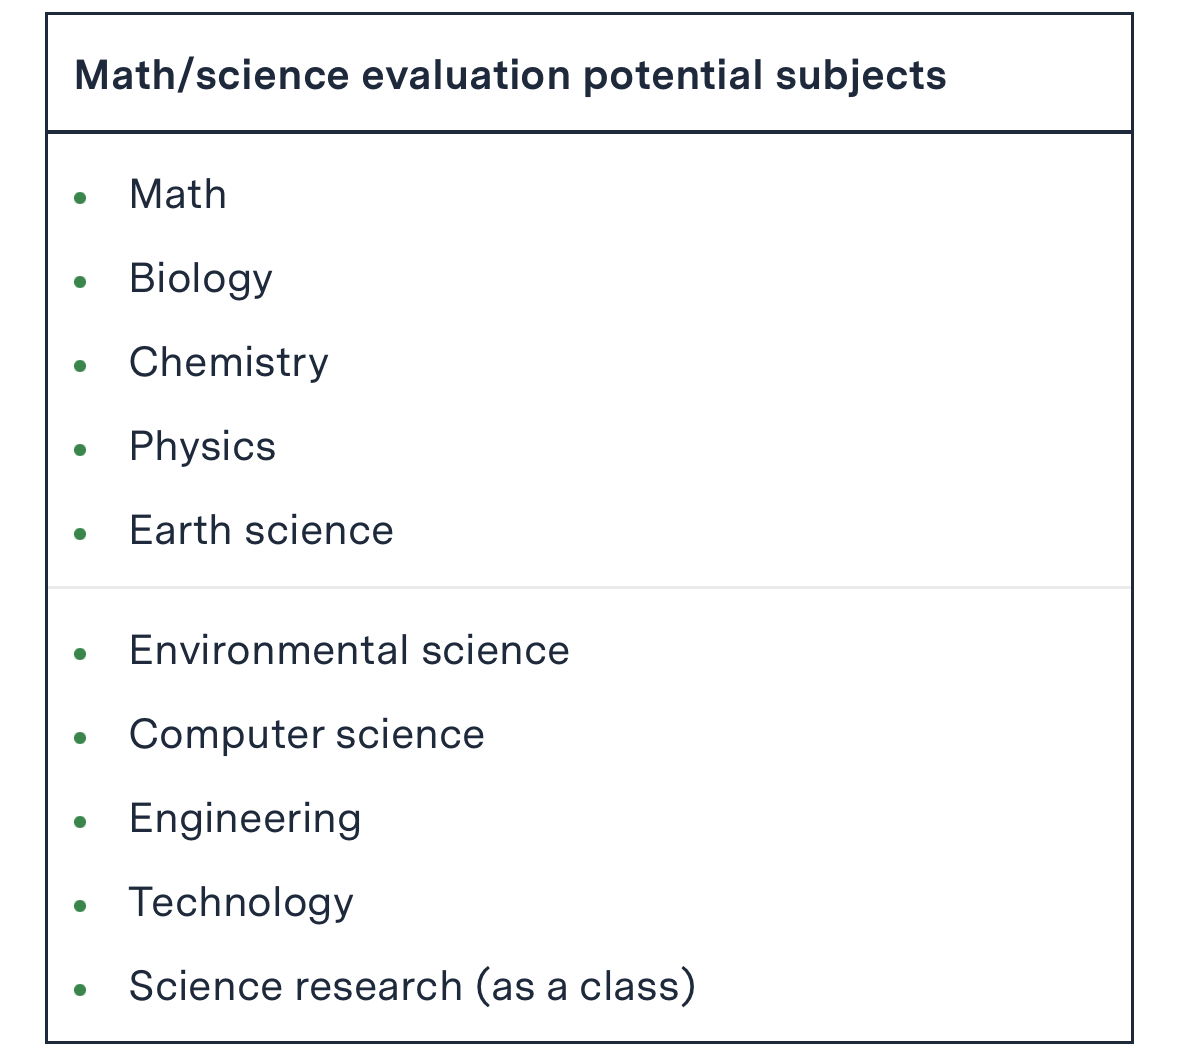Click the green bullet beside Math
This screenshot has height=1061, width=1179.
click(x=81, y=198)
